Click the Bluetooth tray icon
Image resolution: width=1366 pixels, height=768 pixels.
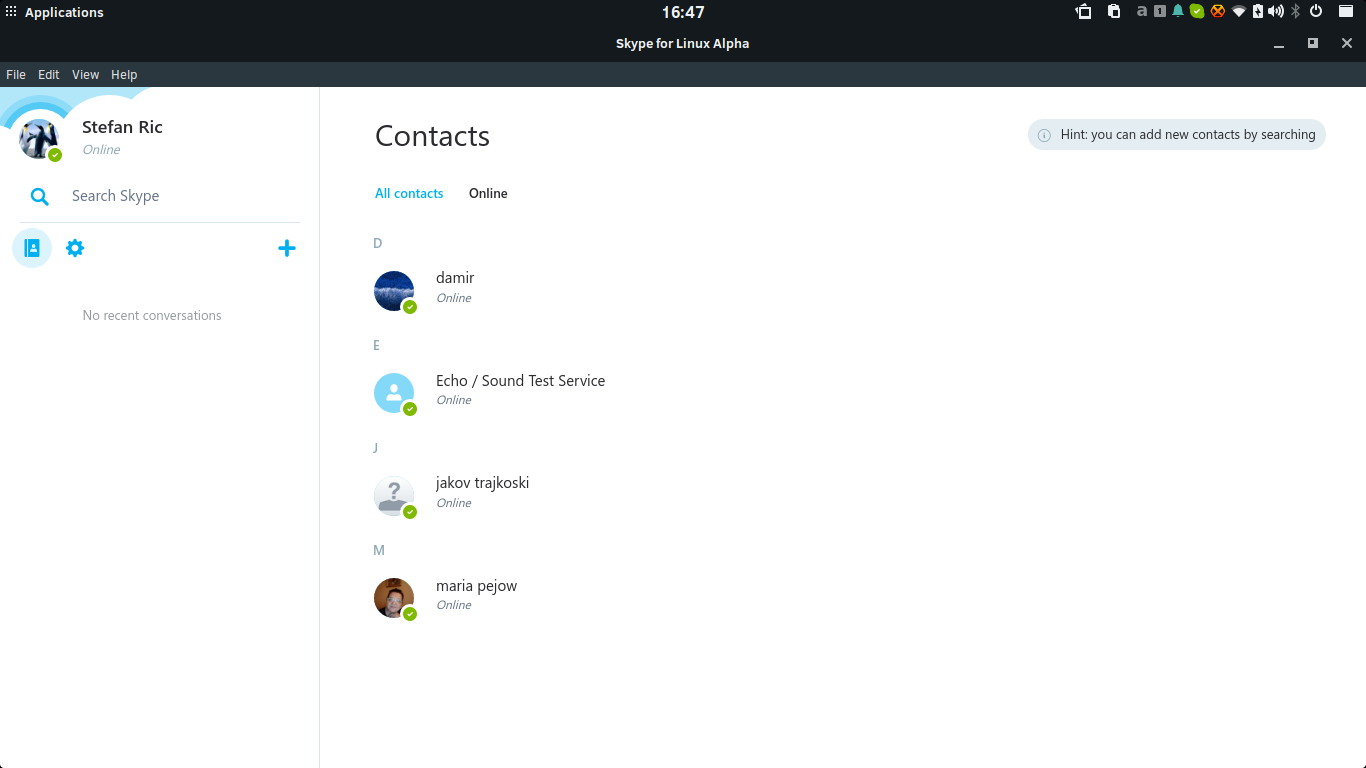1295,11
